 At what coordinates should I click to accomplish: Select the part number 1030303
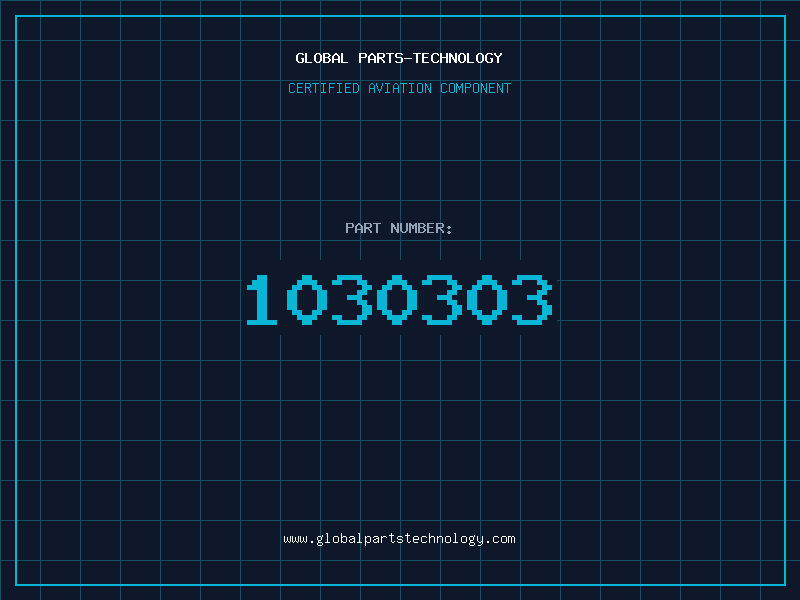coord(399,300)
